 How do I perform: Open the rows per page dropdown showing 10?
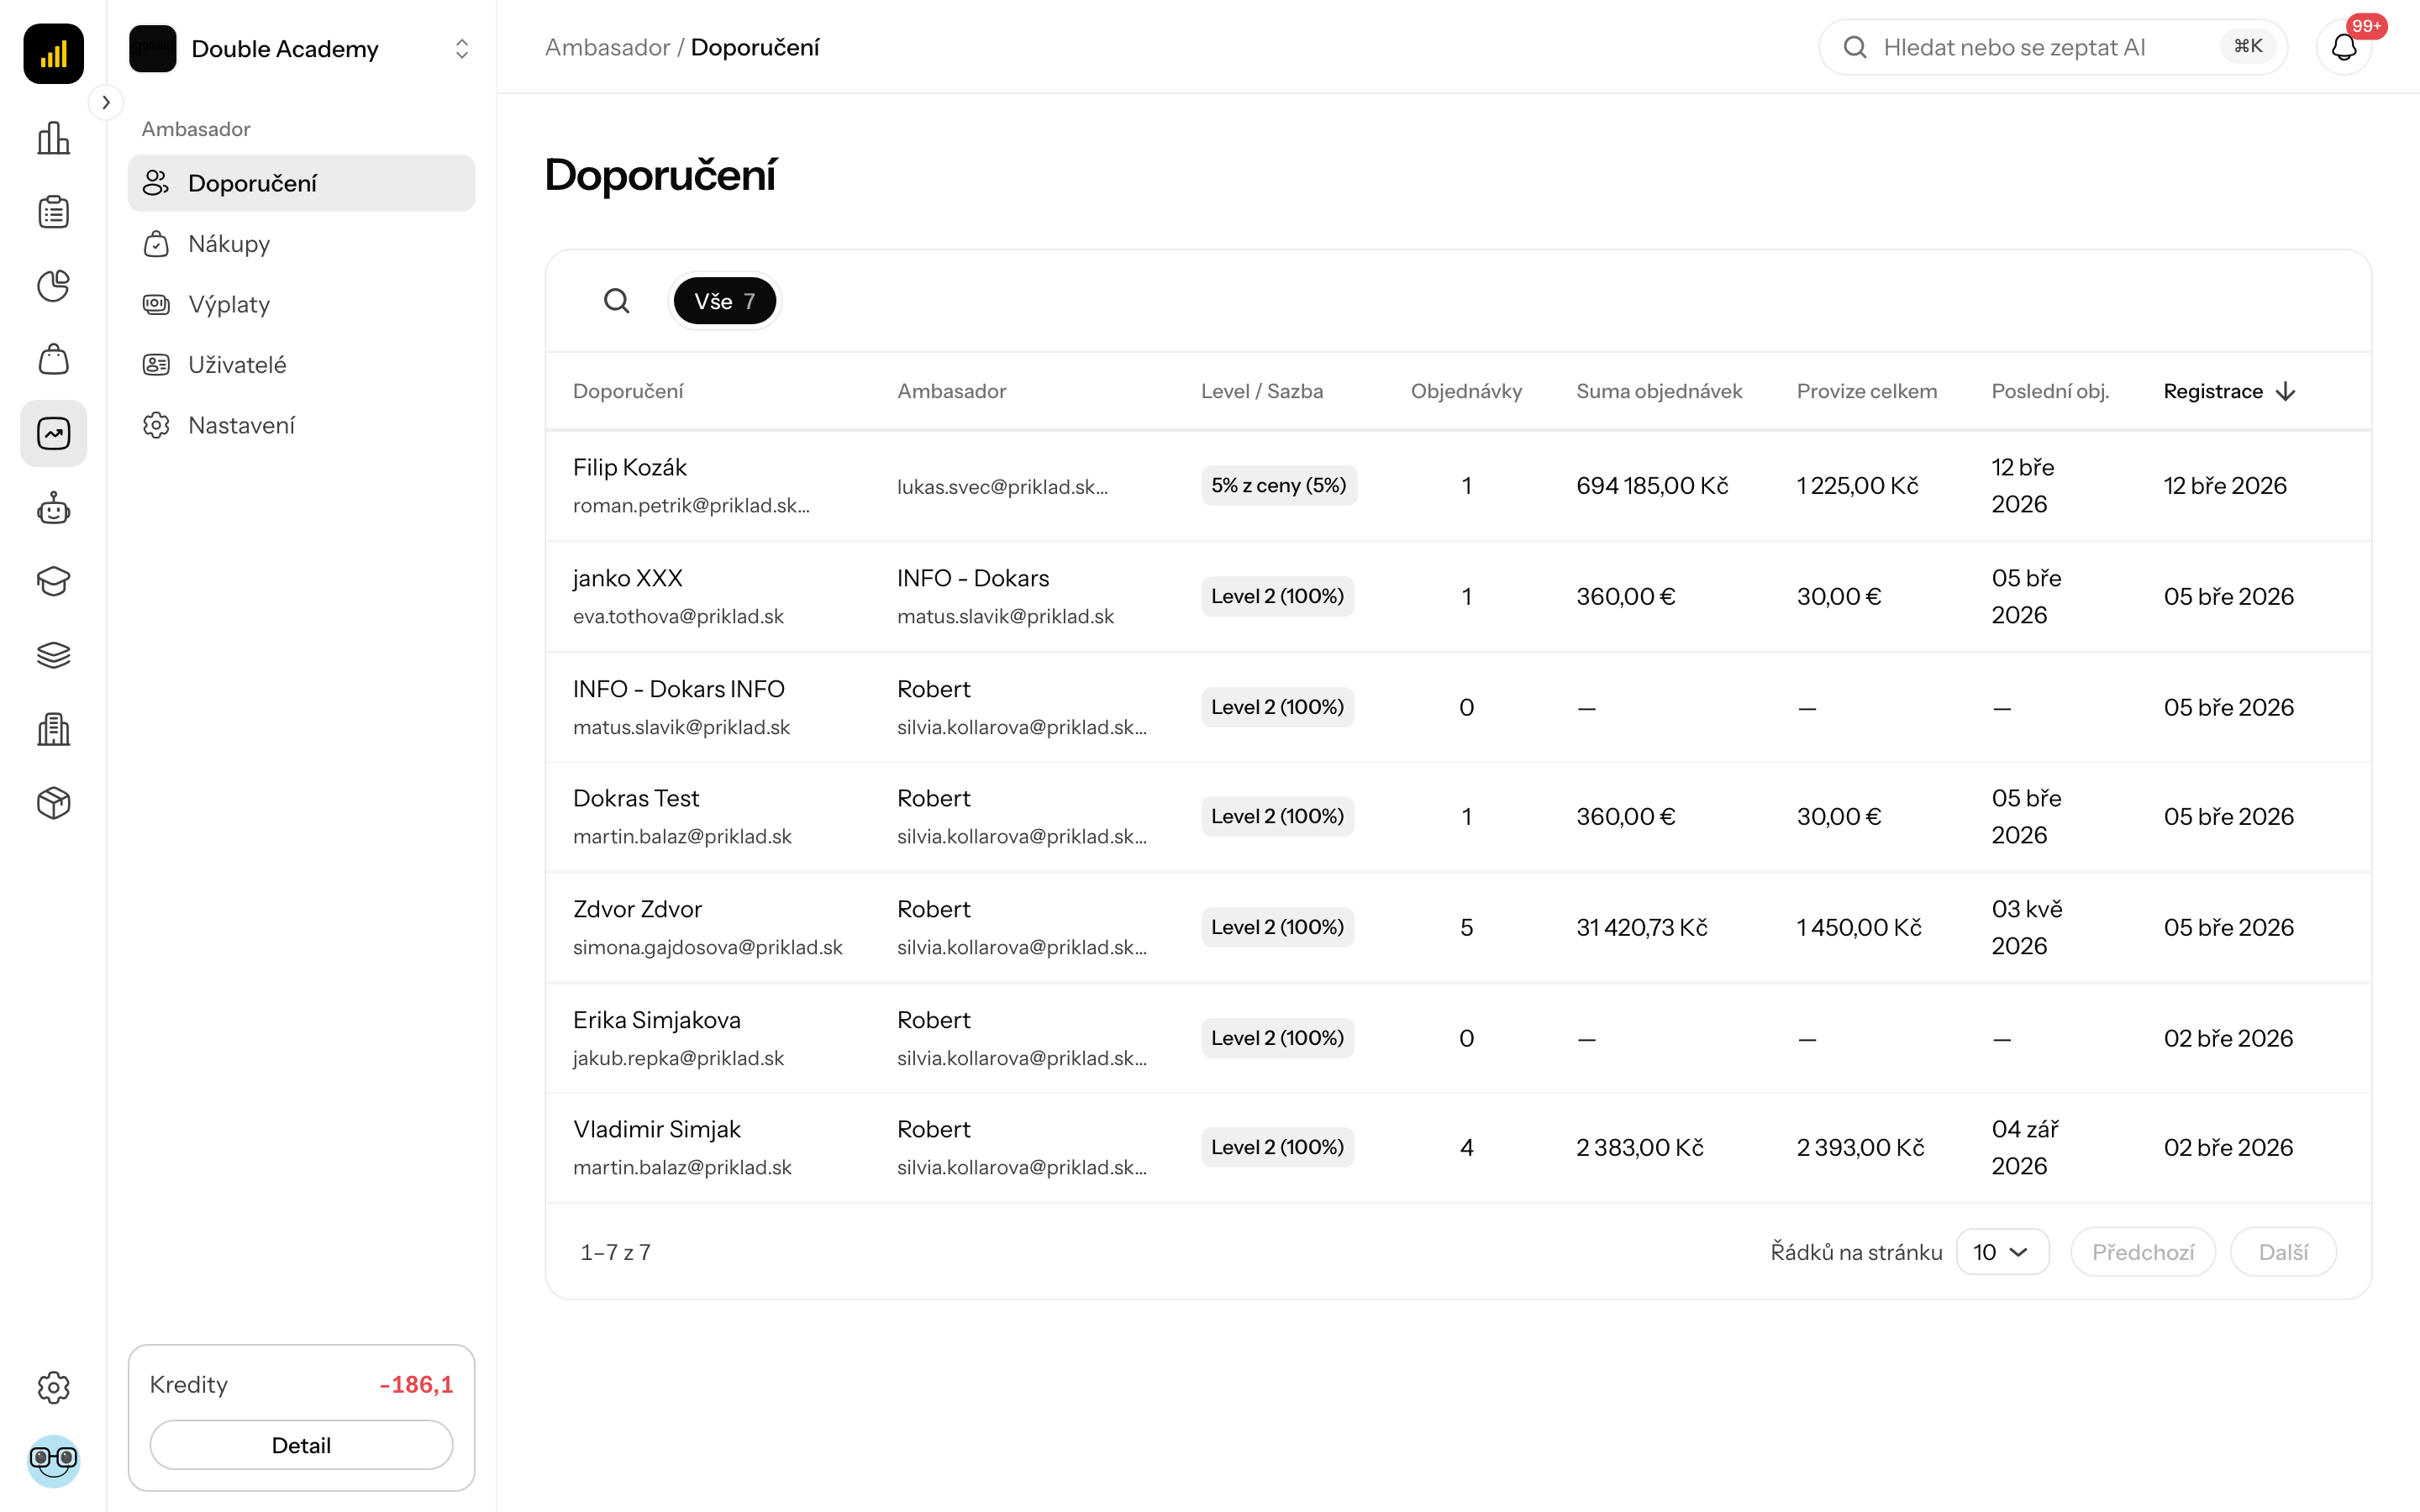click(x=2002, y=1252)
